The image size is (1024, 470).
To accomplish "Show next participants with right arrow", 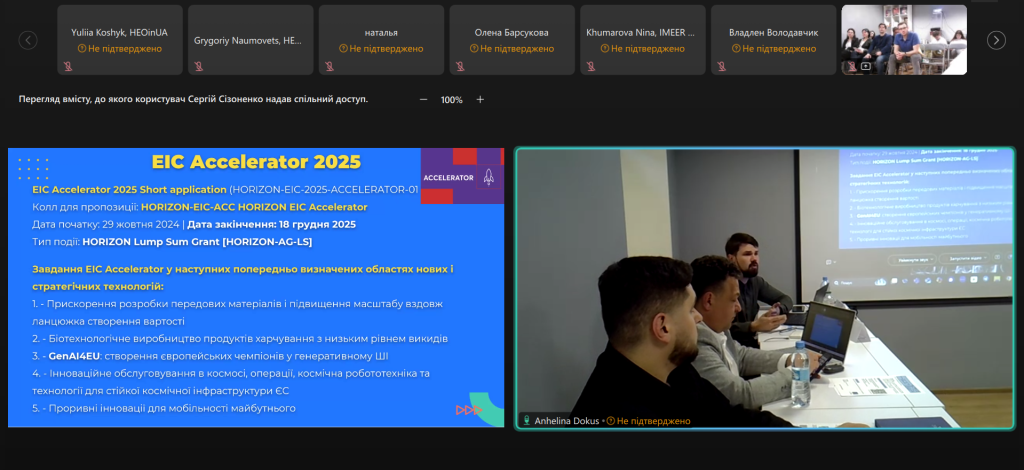I will pyautogui.click(x=996, y=40).
